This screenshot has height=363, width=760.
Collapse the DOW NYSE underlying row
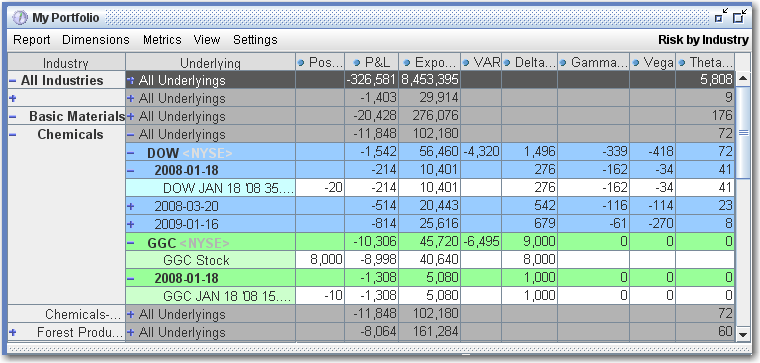131,153
